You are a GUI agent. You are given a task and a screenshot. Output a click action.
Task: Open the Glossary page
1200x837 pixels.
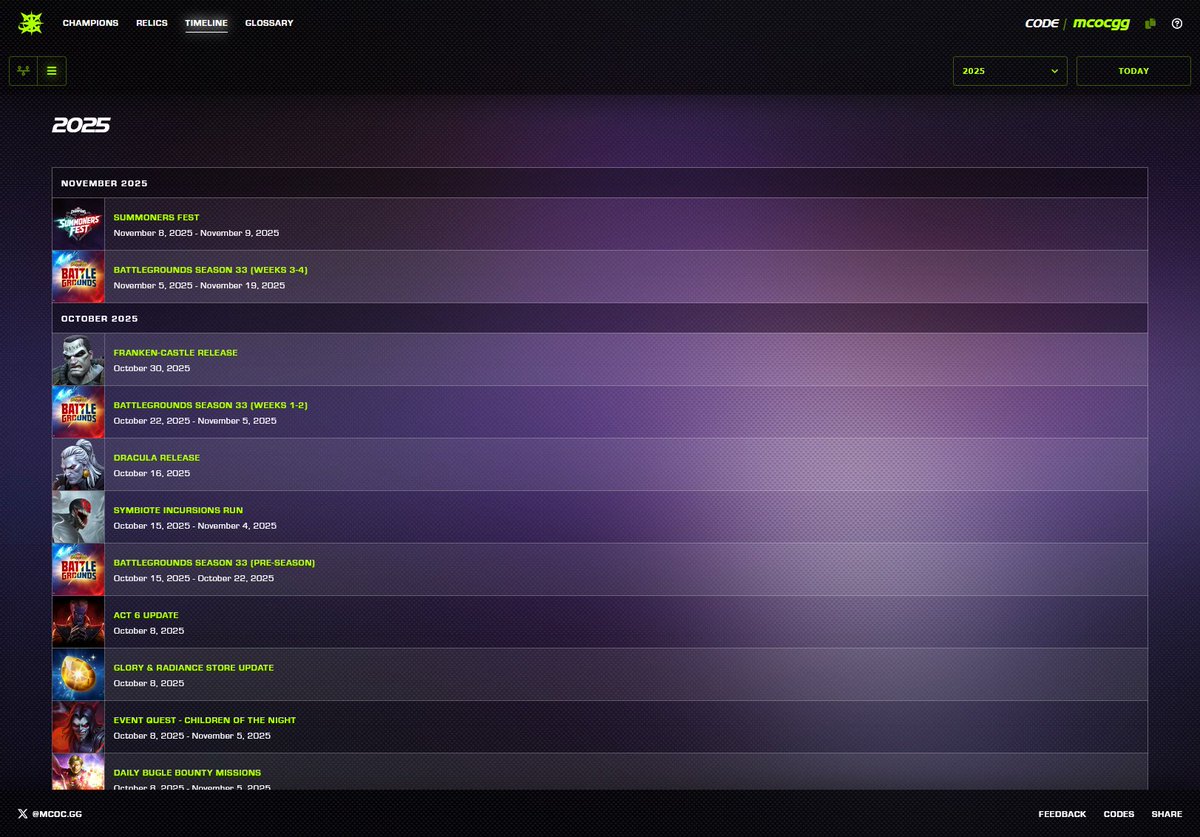pyautogui.click(x=269, y=23)
